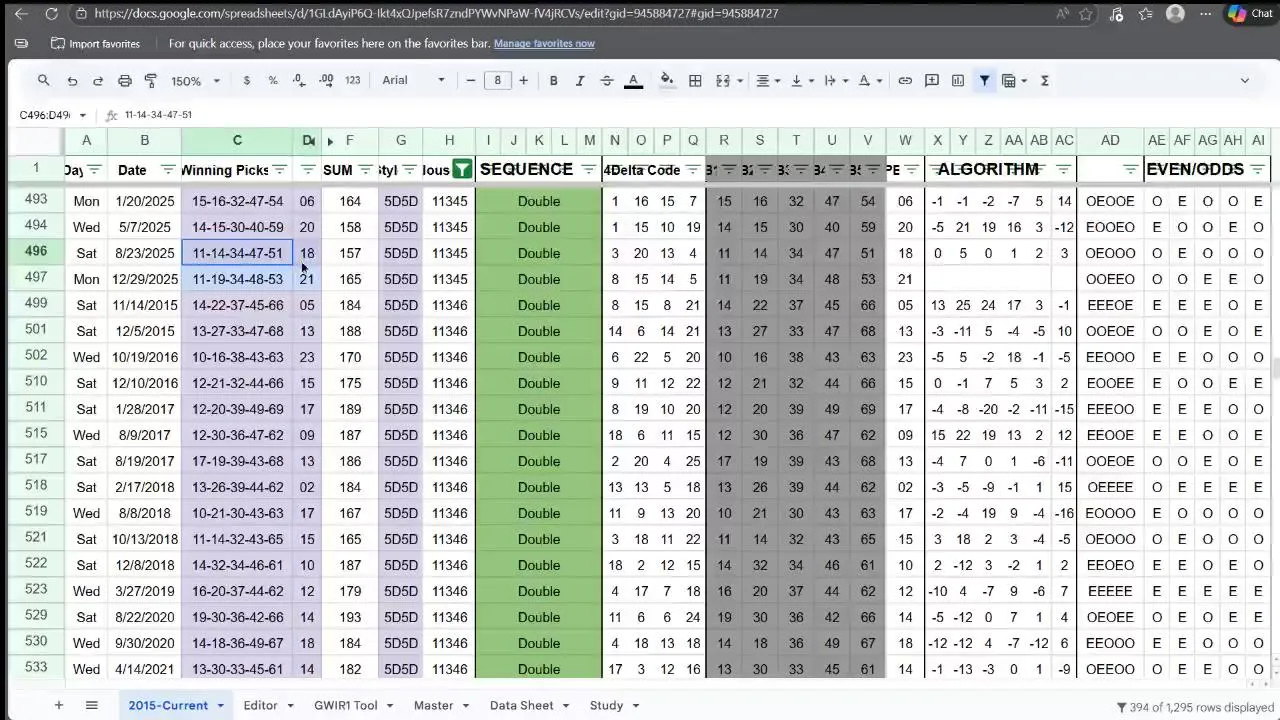Open the zoom level dropdown showing 150%
Image resolution: width=1280 pixels, height=720 pixels.
195,81
